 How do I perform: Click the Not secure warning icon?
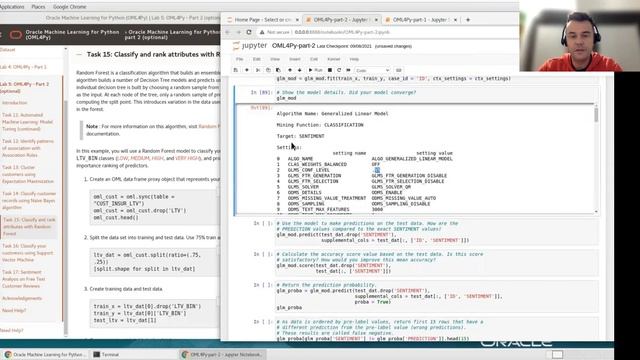pos(262,32)
